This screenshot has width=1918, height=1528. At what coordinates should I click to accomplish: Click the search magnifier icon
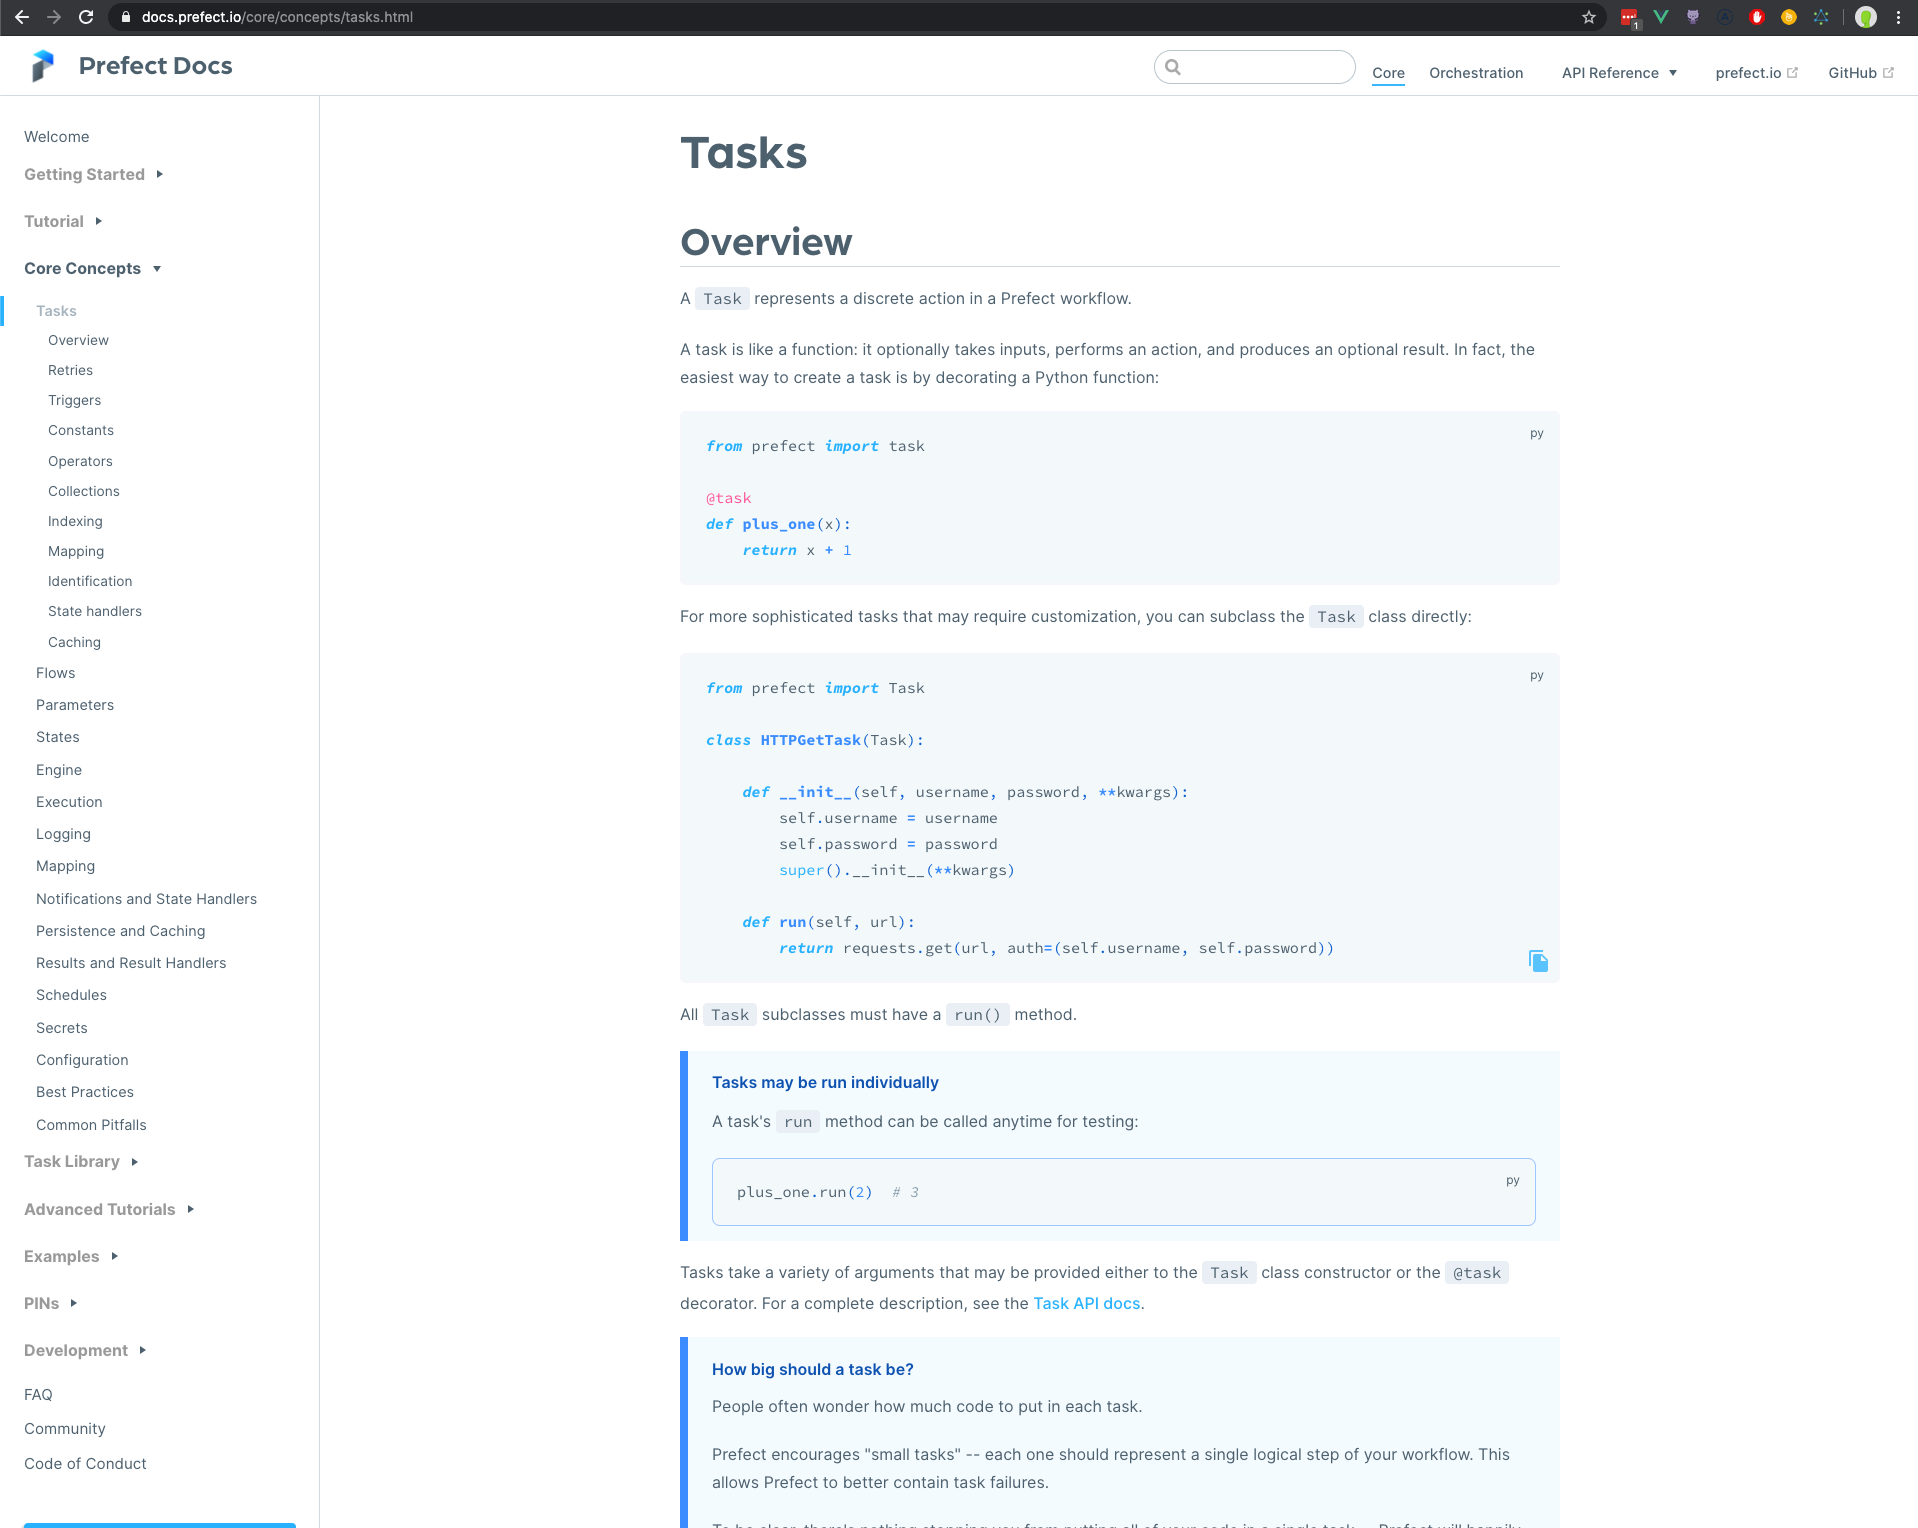pyautogui.click(x=1173, y=67)
